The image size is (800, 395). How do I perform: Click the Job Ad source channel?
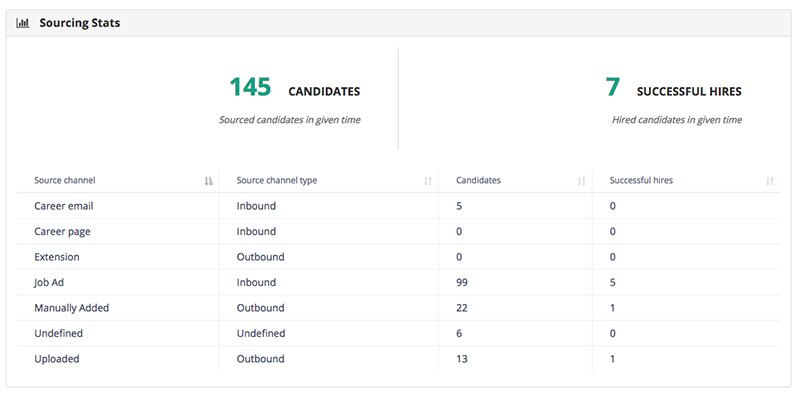(49, 283)
